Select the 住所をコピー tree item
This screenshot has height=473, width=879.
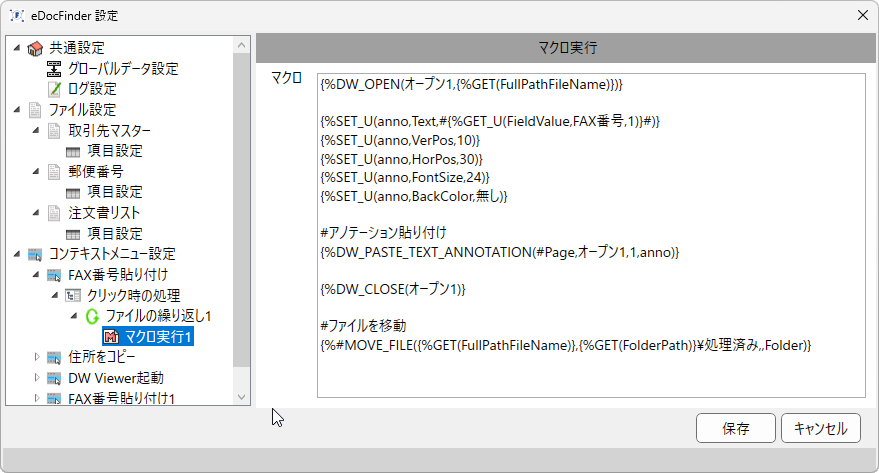coord(101,357)
